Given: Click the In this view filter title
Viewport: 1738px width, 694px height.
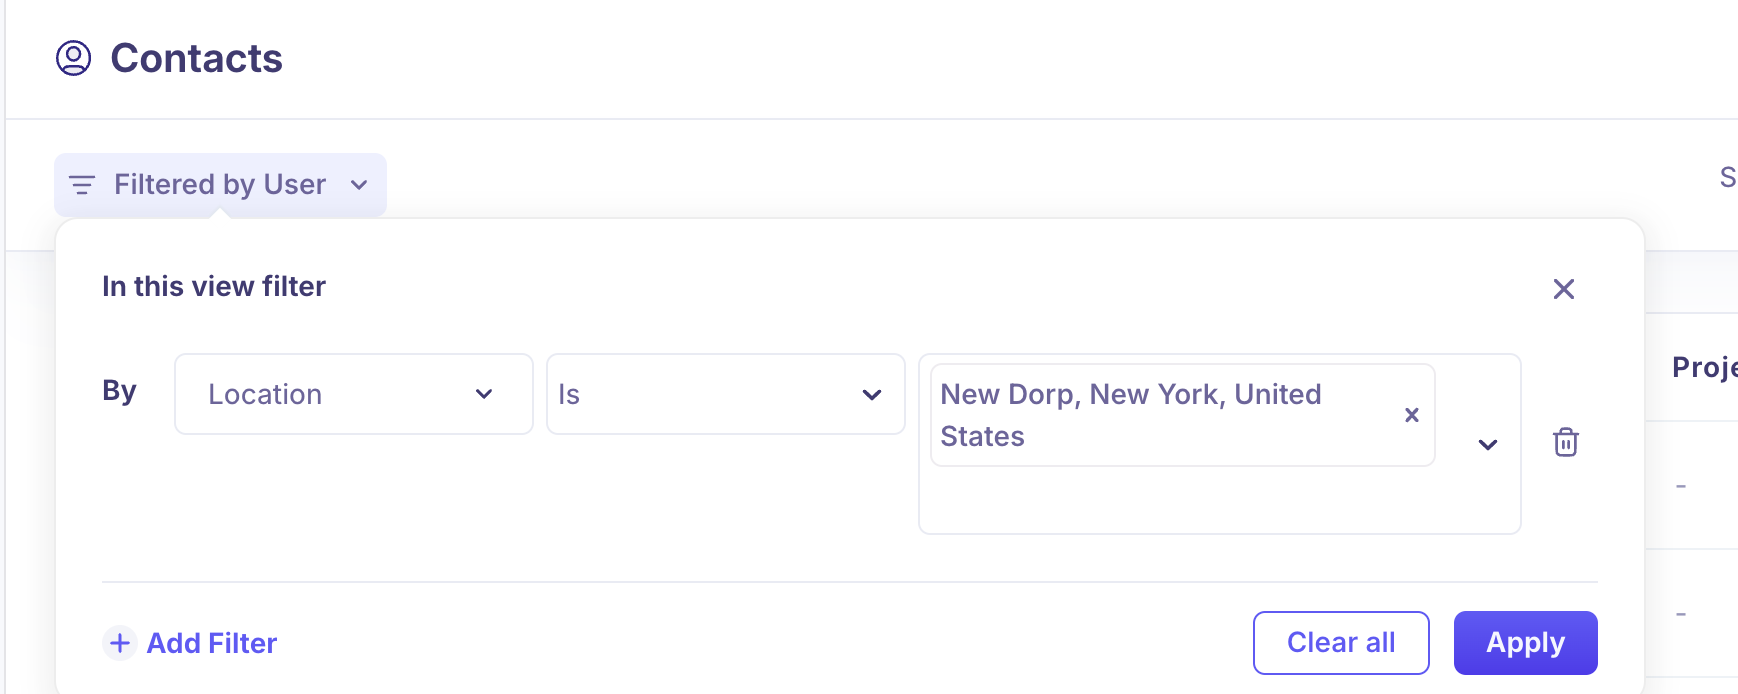Looking at the screenshot, I should pyautogui.click(x=214, y=286).
